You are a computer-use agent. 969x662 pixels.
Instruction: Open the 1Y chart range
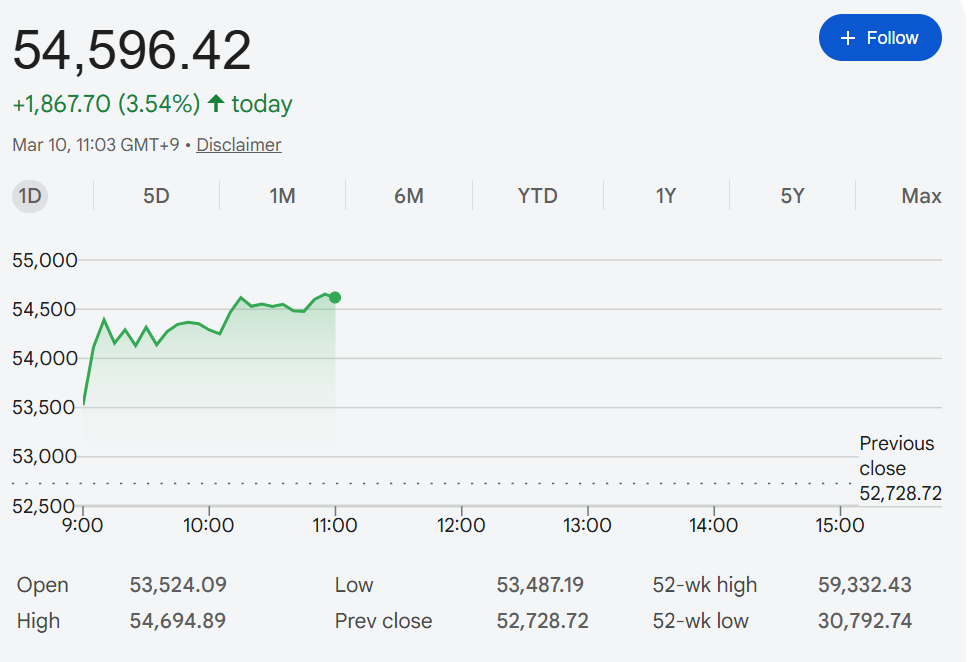[666, 196]
